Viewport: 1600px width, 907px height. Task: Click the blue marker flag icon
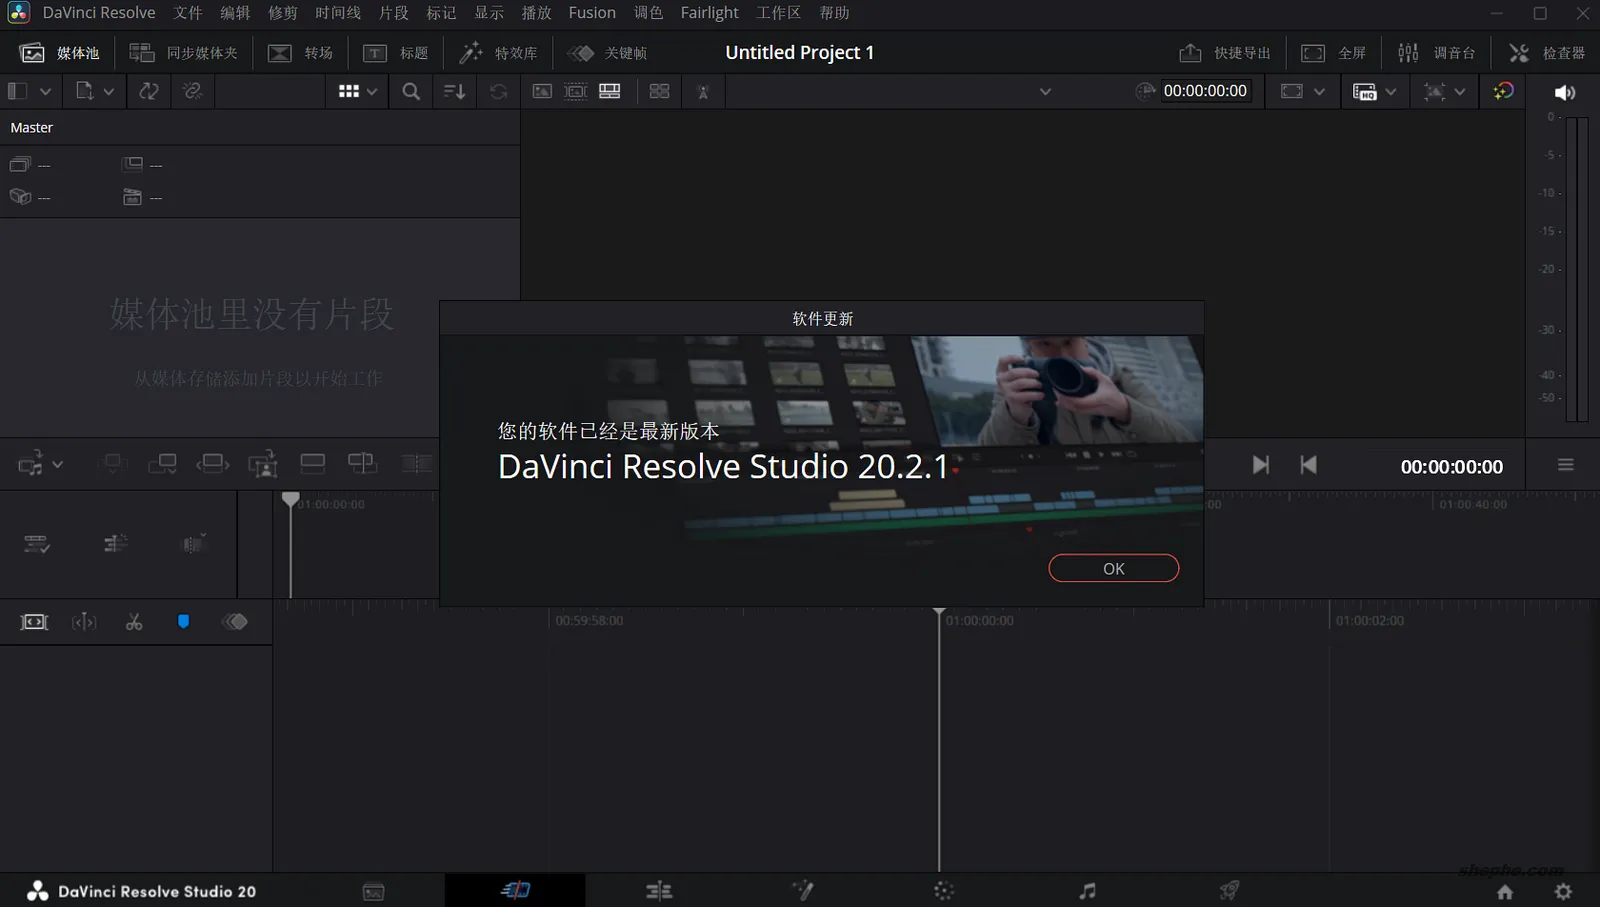pos(183,622)
